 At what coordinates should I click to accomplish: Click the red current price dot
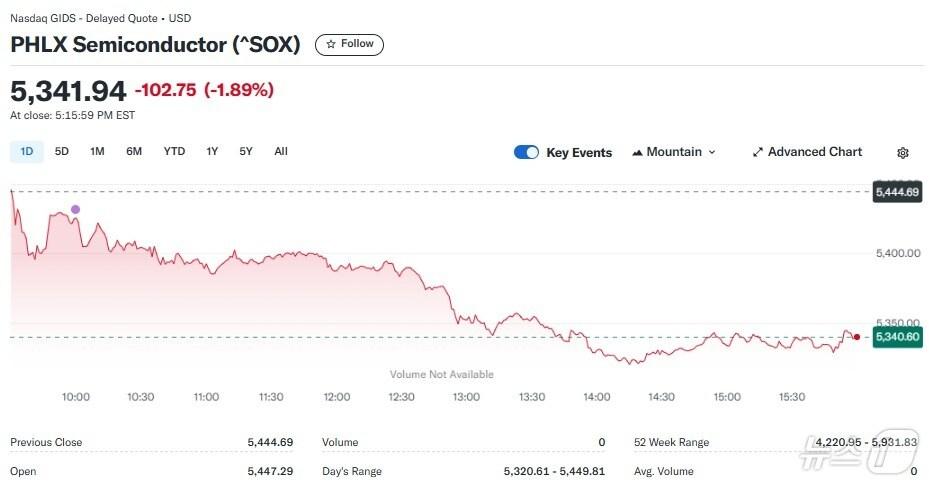point(857,337)
